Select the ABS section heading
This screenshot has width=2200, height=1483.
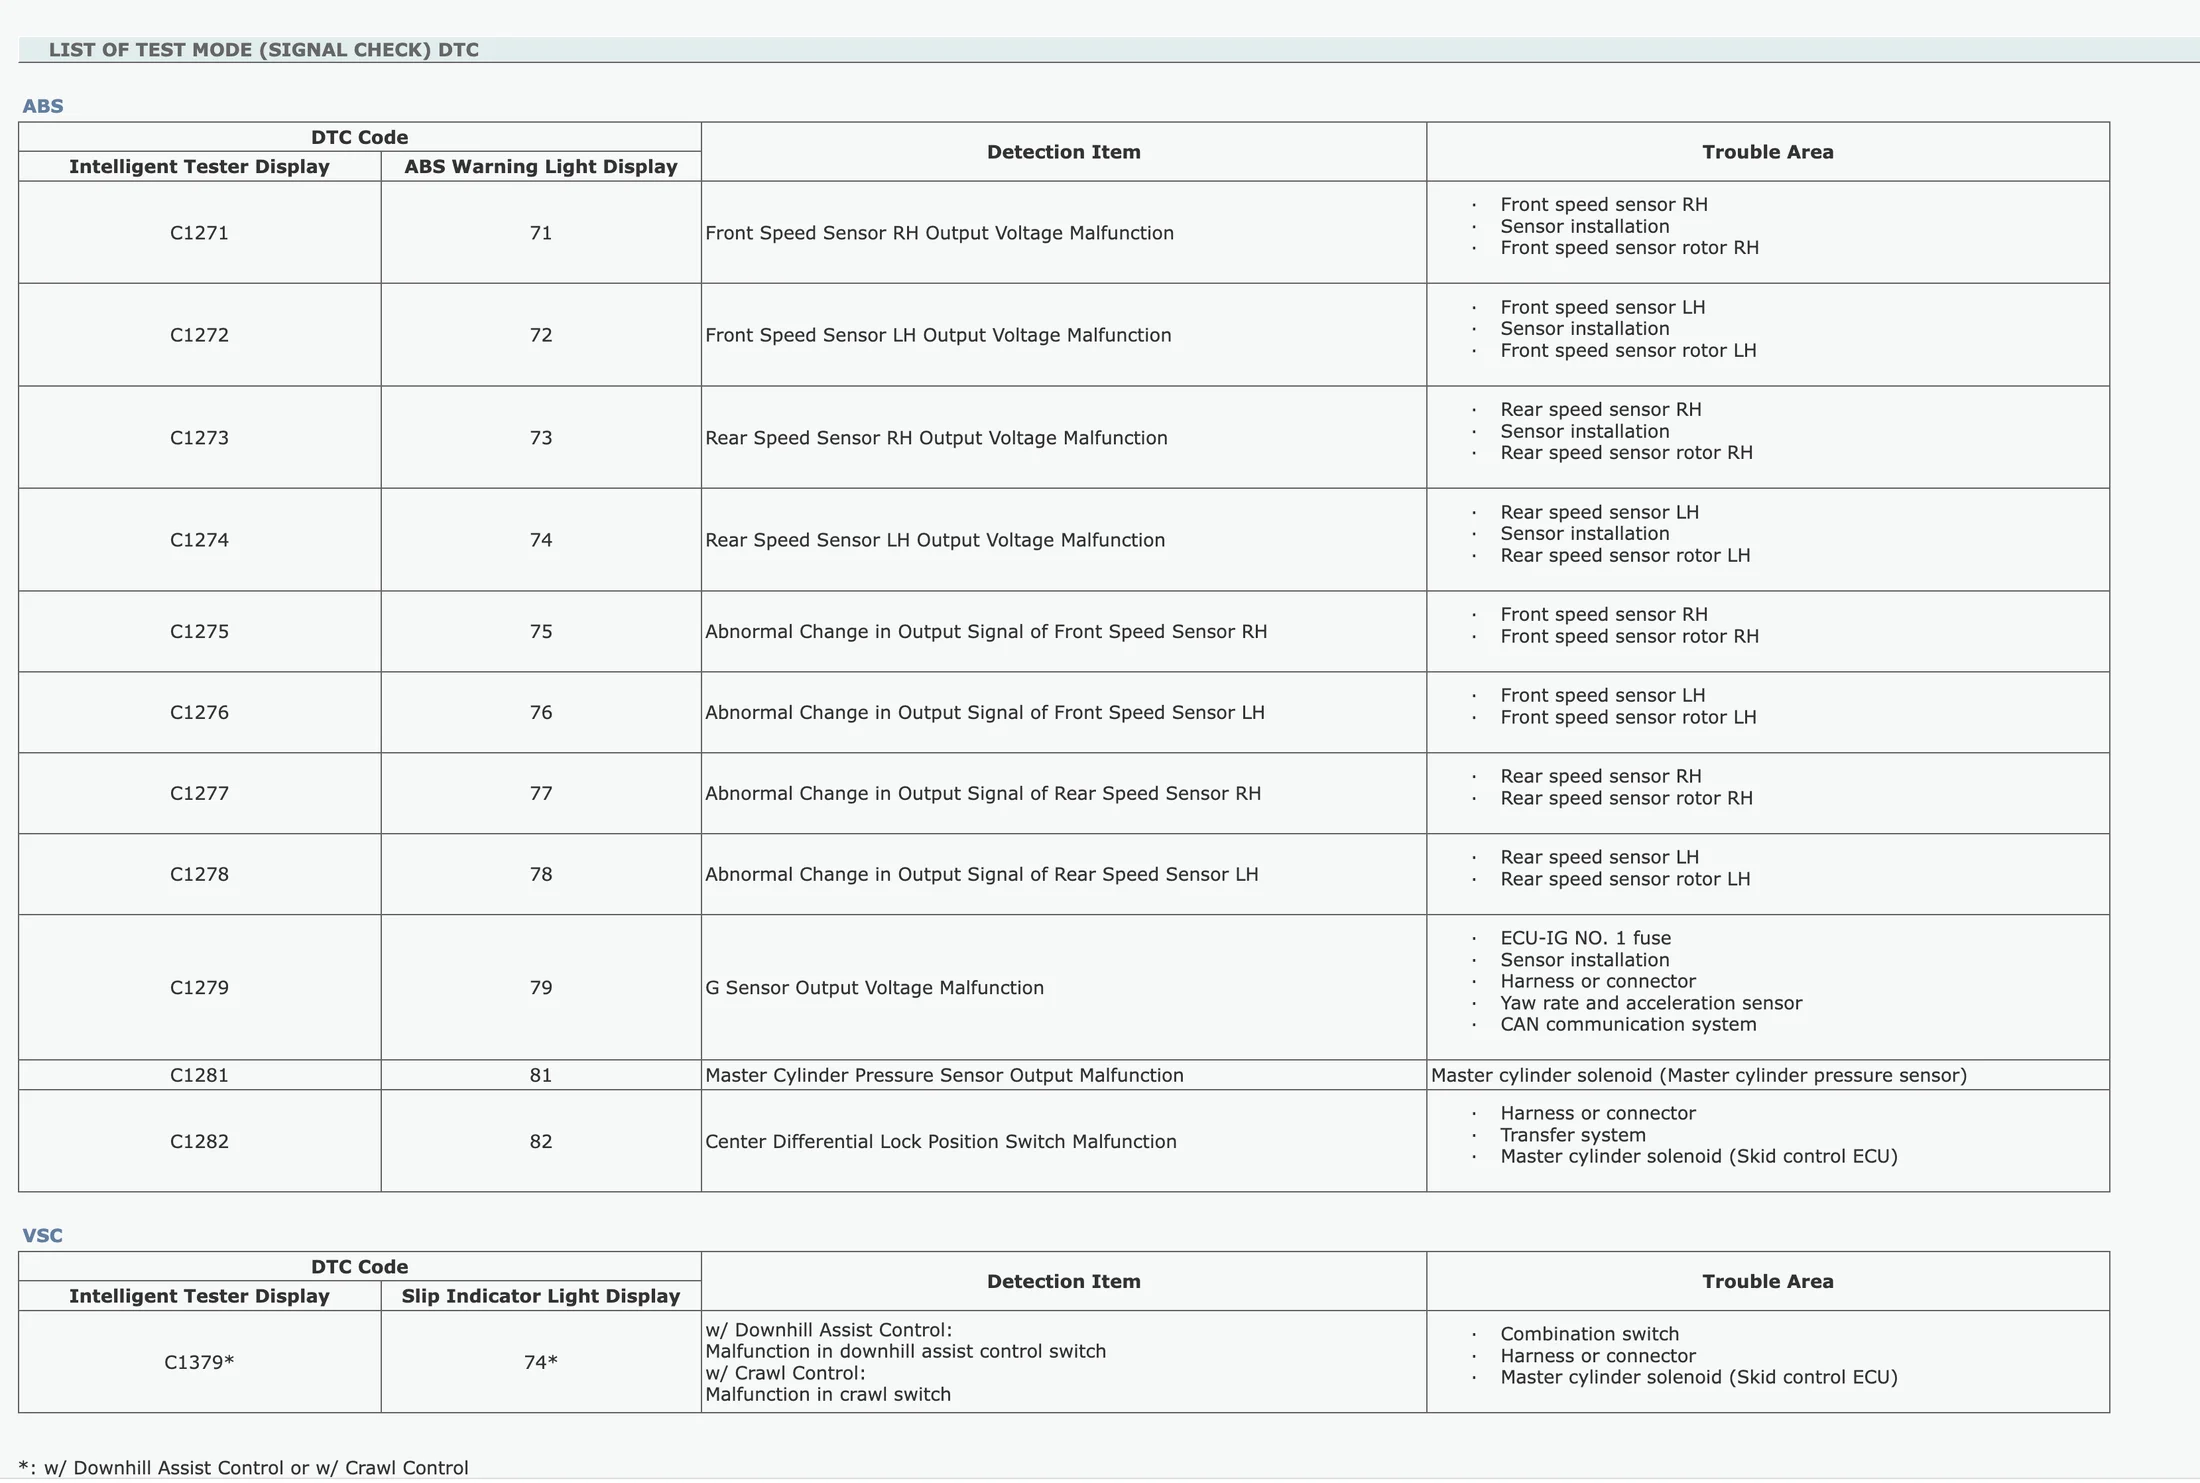pos(43,106)
